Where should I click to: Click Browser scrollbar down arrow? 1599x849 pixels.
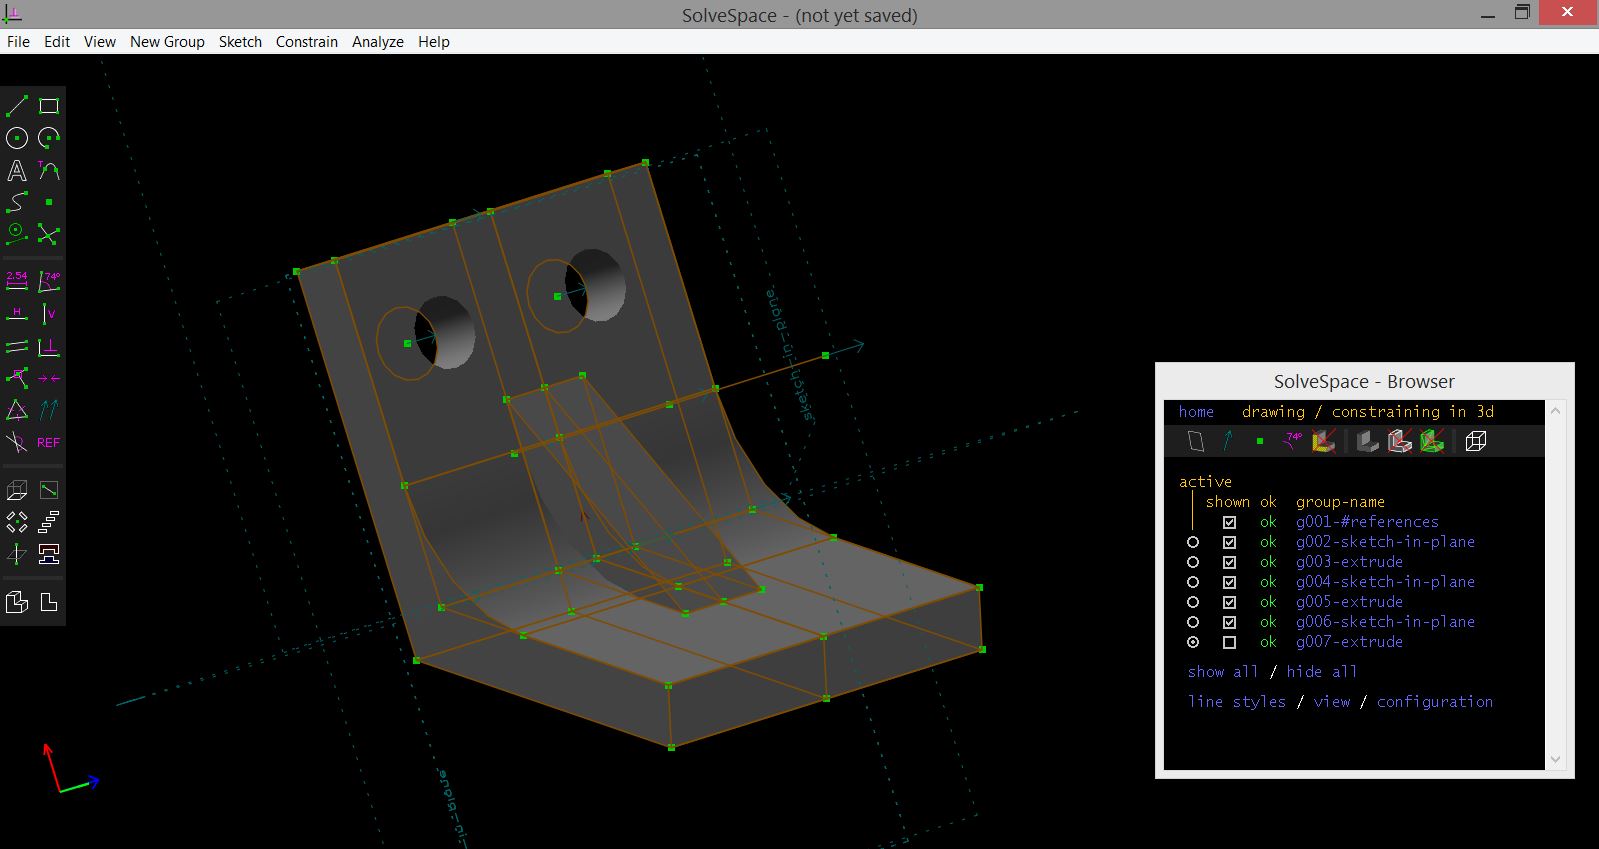pyautogui.click(x=1555, y=760)
